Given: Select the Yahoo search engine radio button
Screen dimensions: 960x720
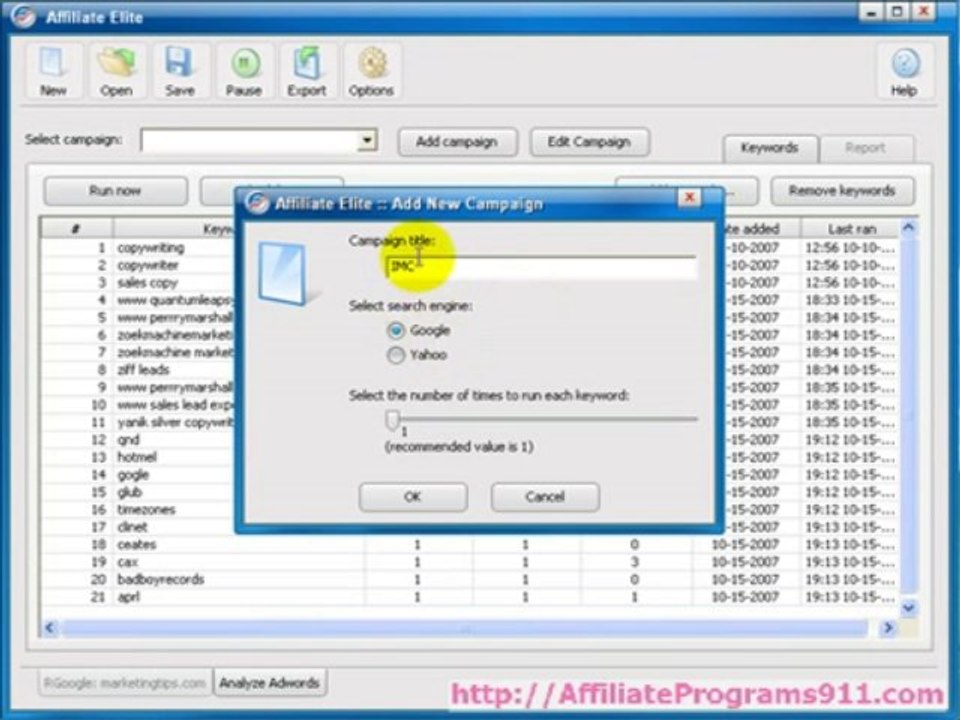Looking at the screenshot, I should tap(396, 355).
